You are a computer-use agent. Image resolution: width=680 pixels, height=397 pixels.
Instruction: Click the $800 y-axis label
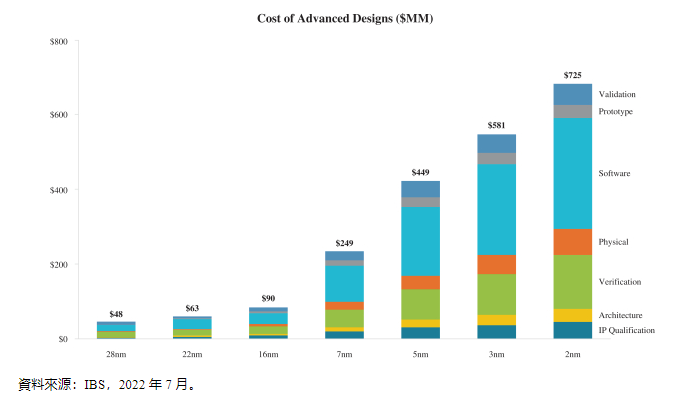pyautogui.click(x=59, y=42)
